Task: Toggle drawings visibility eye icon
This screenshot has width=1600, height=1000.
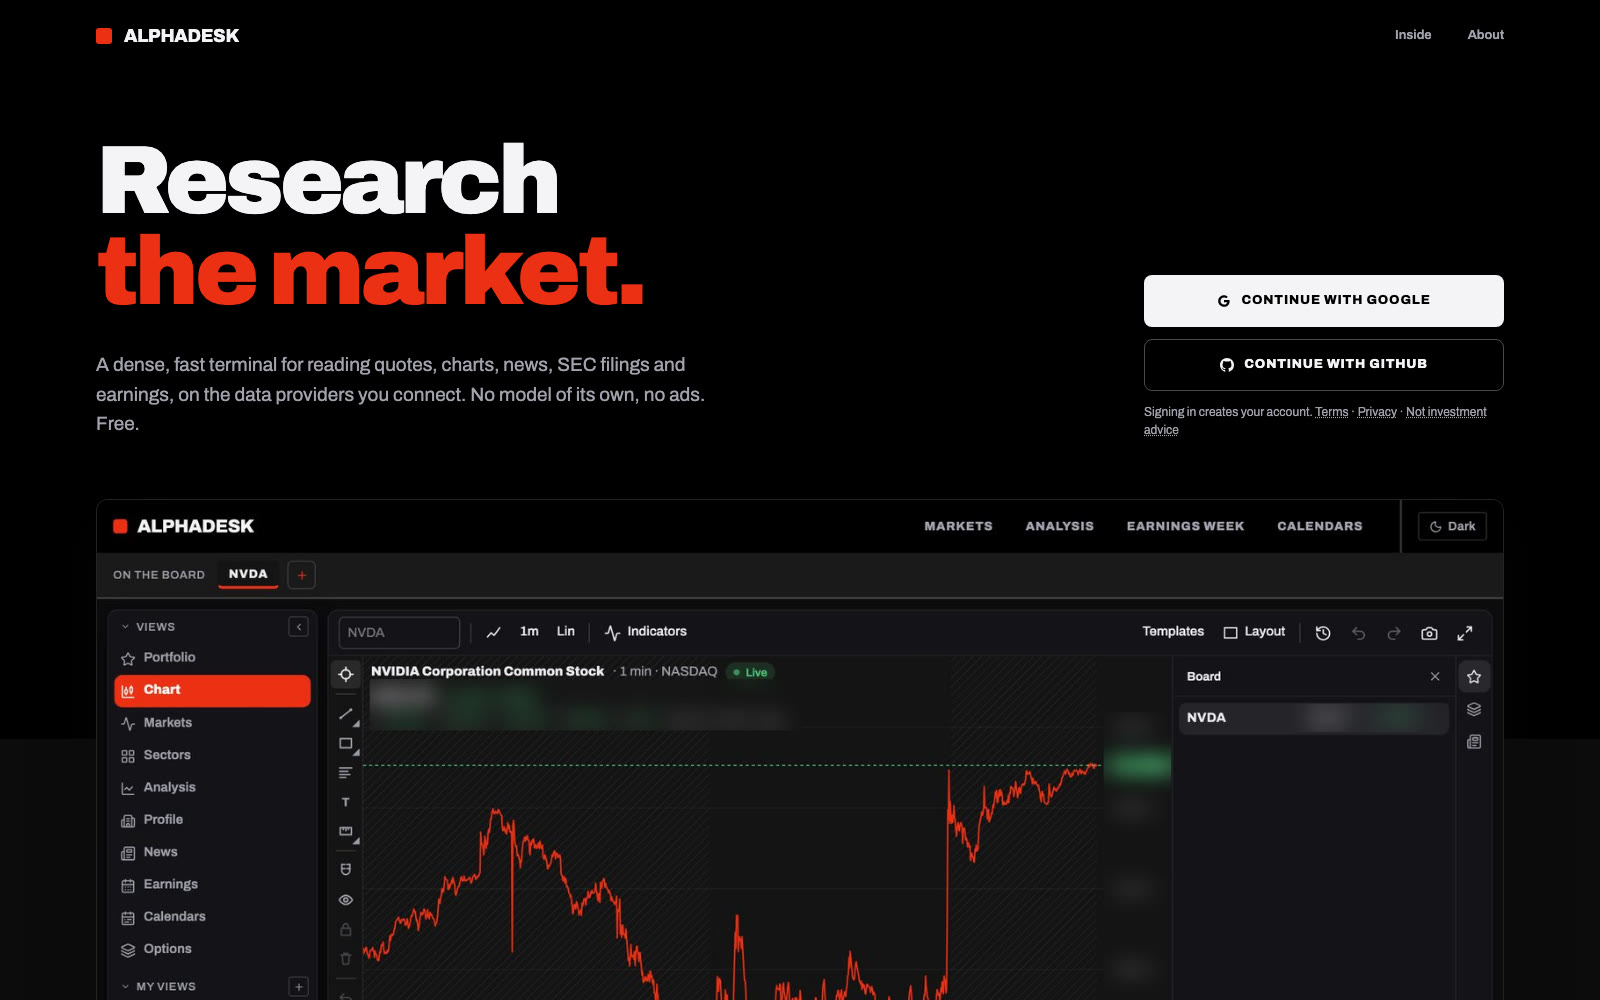Action: (346, 900)
